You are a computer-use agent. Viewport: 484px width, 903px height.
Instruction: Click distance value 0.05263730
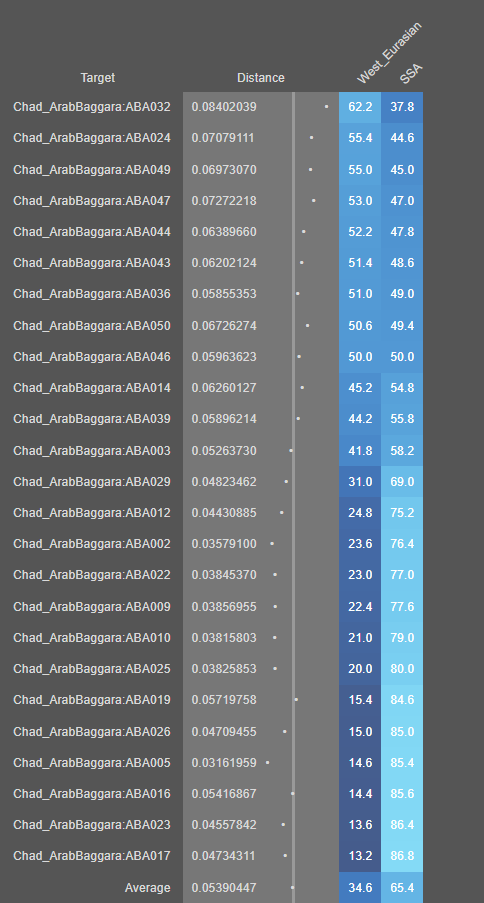point(224,450)
